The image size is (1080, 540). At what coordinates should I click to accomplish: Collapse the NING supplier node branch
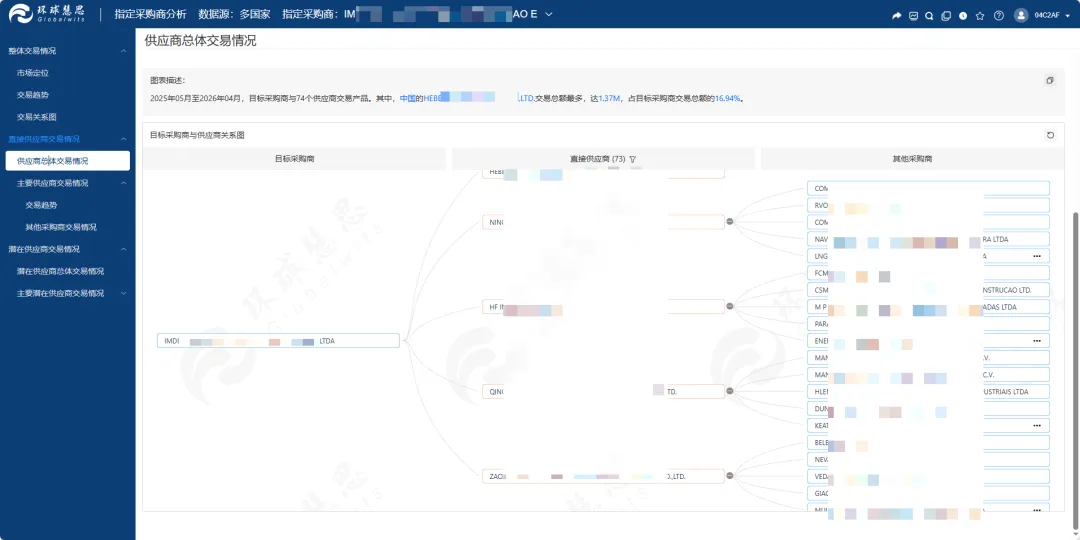(x=729, y=222)
